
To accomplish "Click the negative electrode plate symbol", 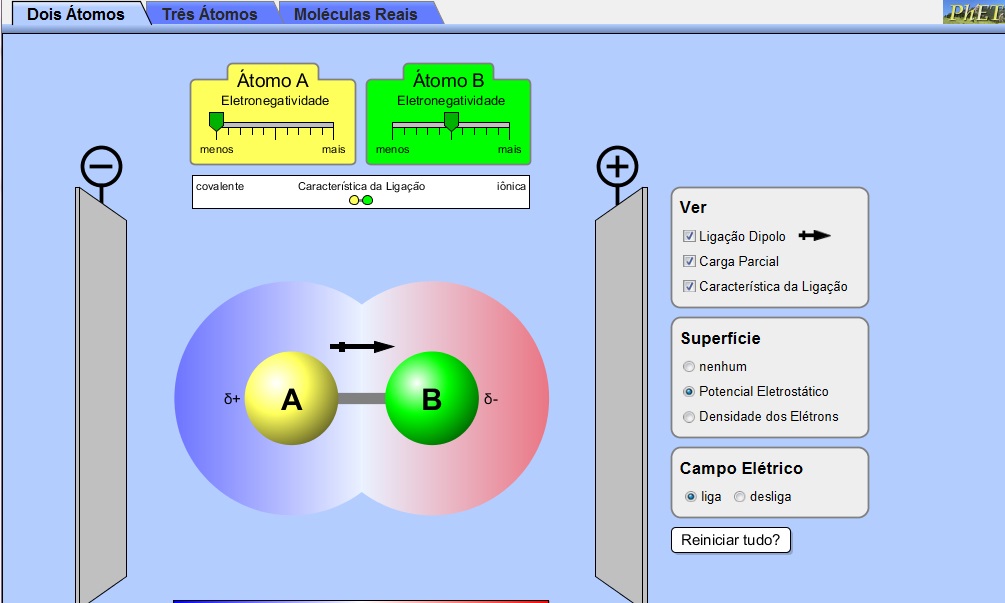I will 101,167.
